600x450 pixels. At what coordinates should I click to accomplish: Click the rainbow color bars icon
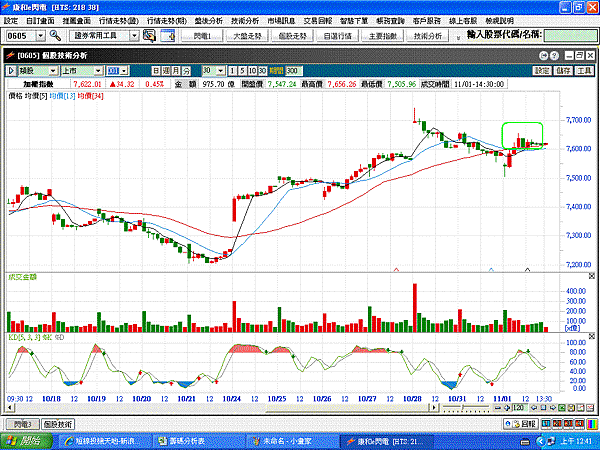(x=592, y=424)
